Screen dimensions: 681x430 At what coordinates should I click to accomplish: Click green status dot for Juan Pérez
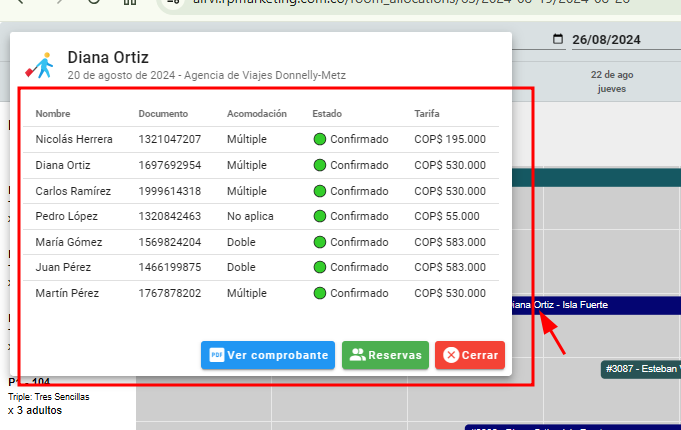(320, 268)
